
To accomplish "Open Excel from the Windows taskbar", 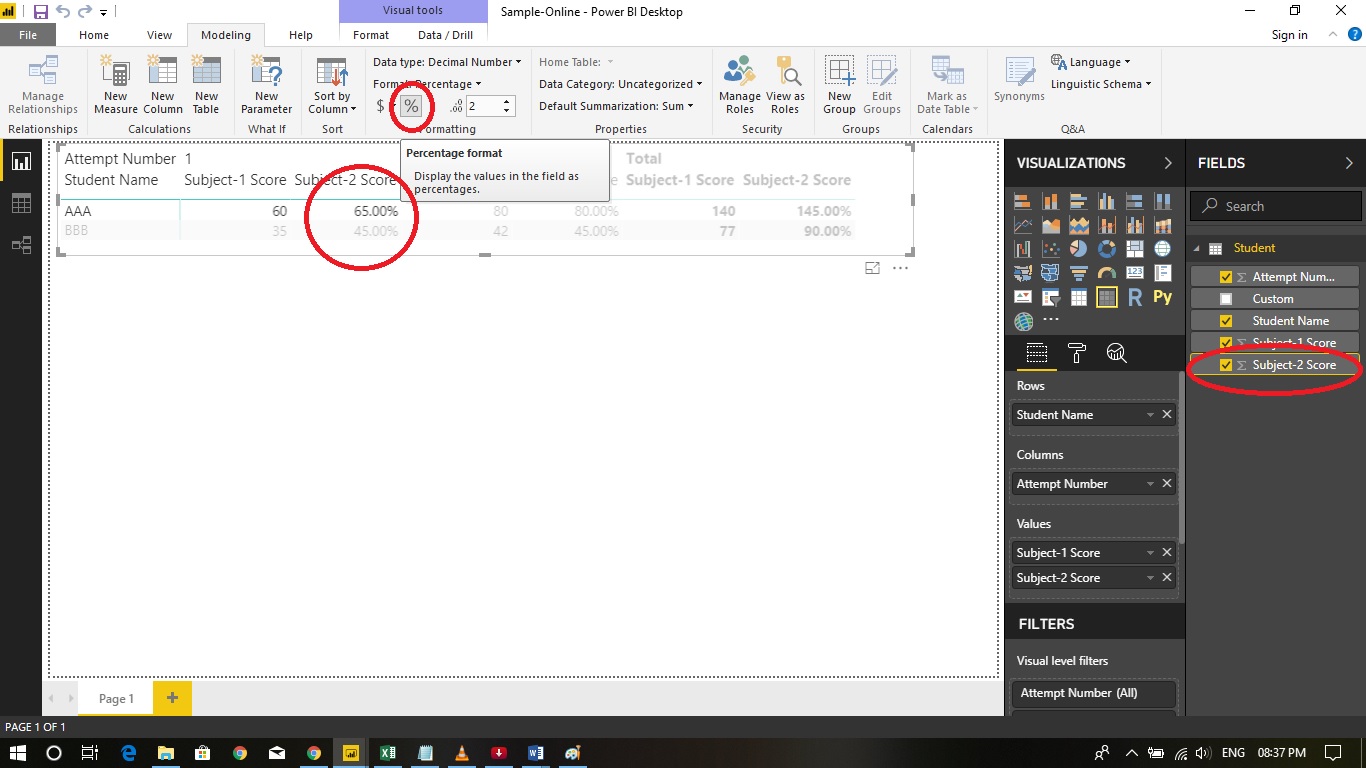I will click(x=388, y=753).
